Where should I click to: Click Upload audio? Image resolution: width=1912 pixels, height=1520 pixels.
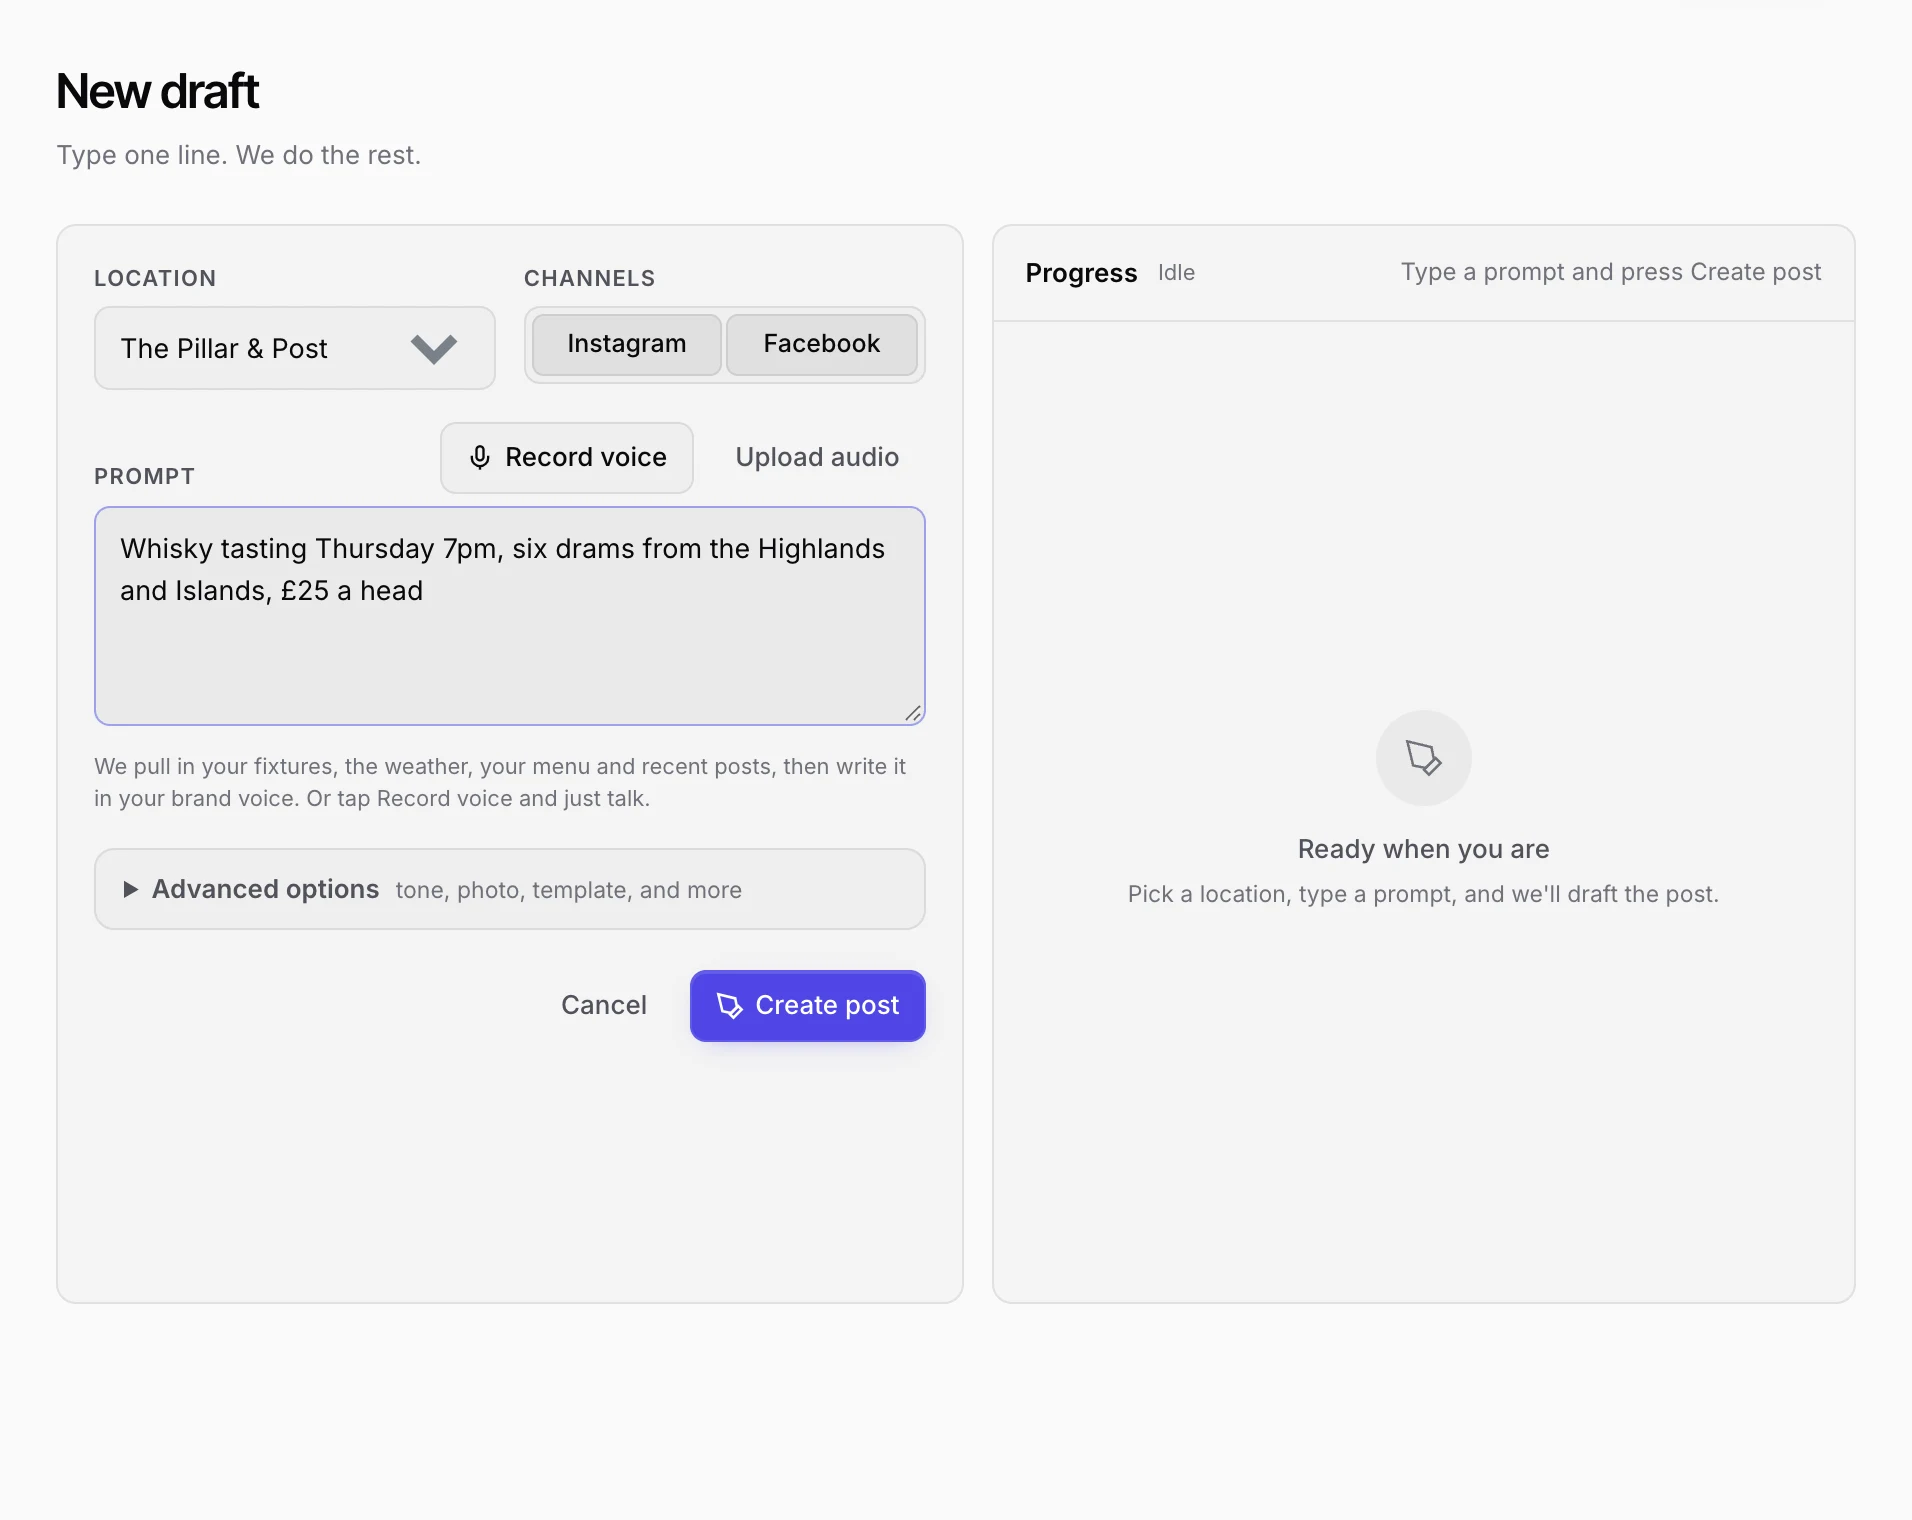coord(817,457)
